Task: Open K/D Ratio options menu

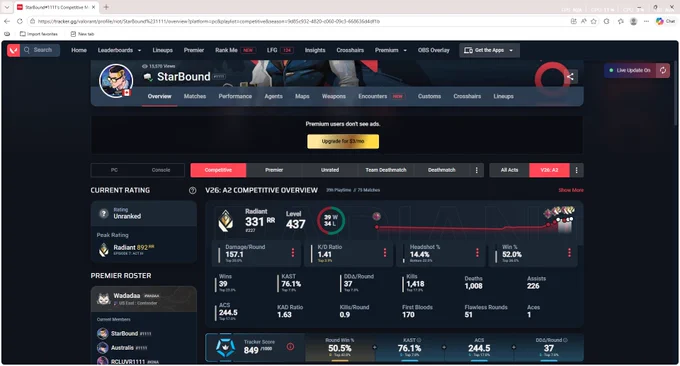Action: pyautogui.click(x=385, y=252)
